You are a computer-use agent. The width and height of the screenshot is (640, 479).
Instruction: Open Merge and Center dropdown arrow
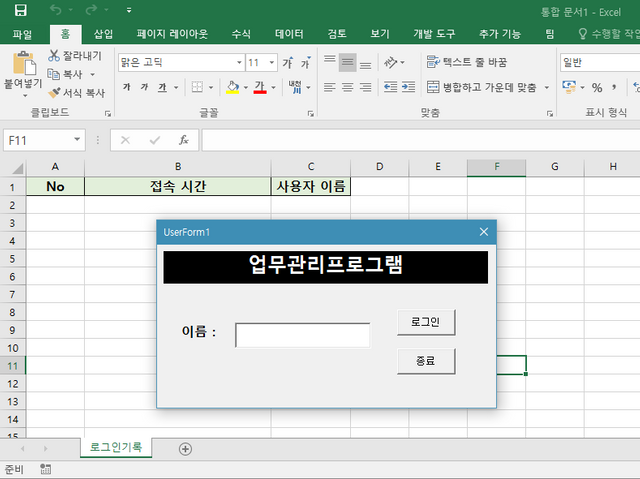point(547,87)
